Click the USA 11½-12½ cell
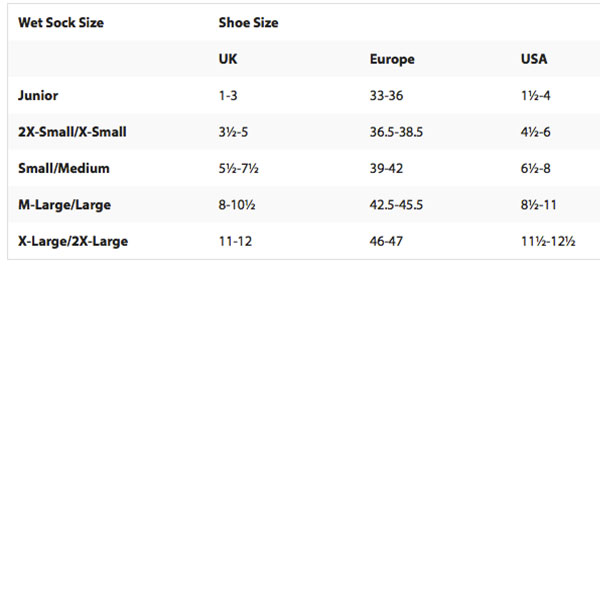 548,241
